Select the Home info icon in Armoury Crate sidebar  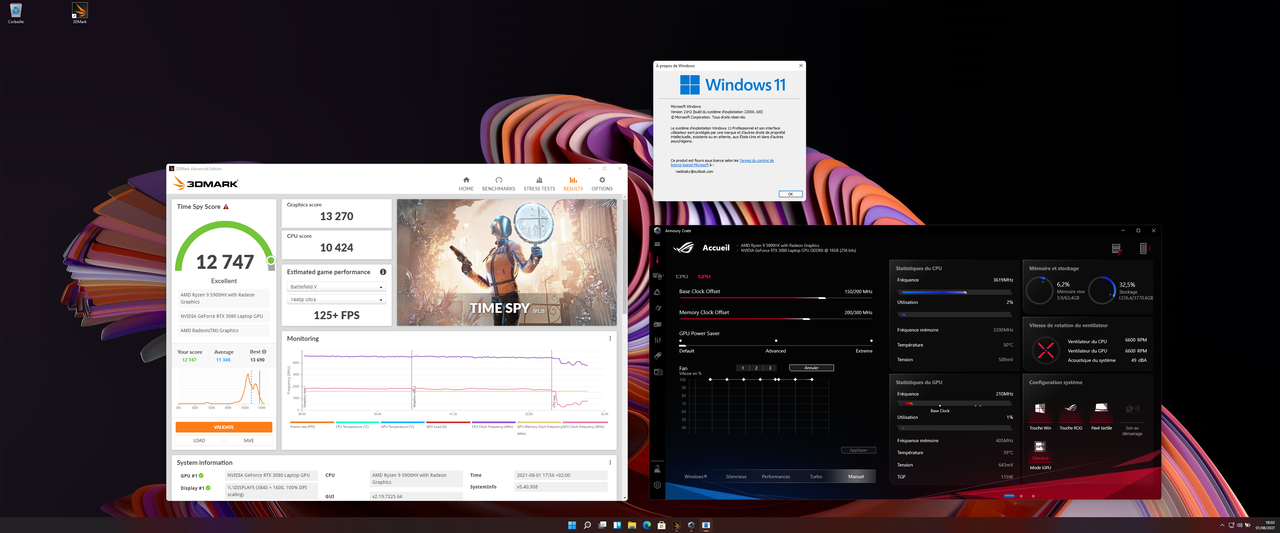coord(657,261)
